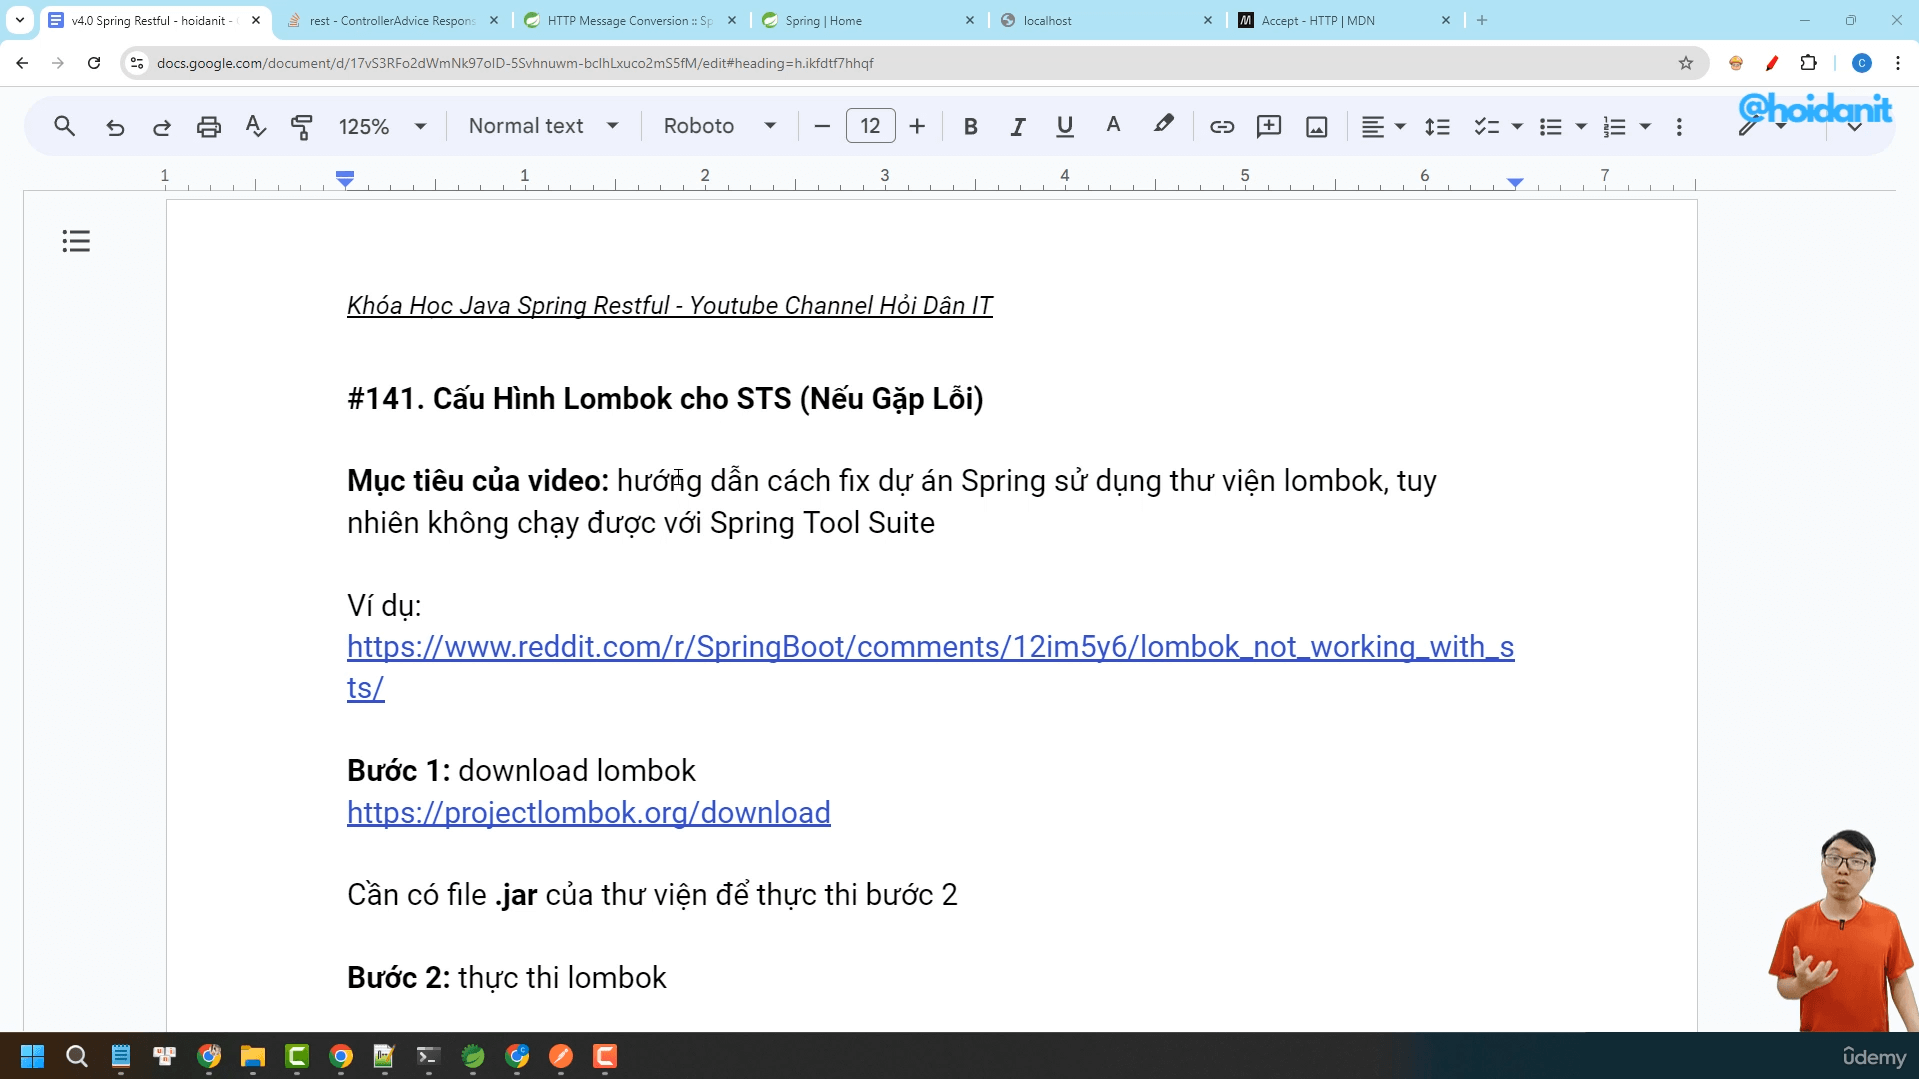Switch to rest - ControllerAdvice tab
1919x1079 pixels.
[x=392, y=20]
